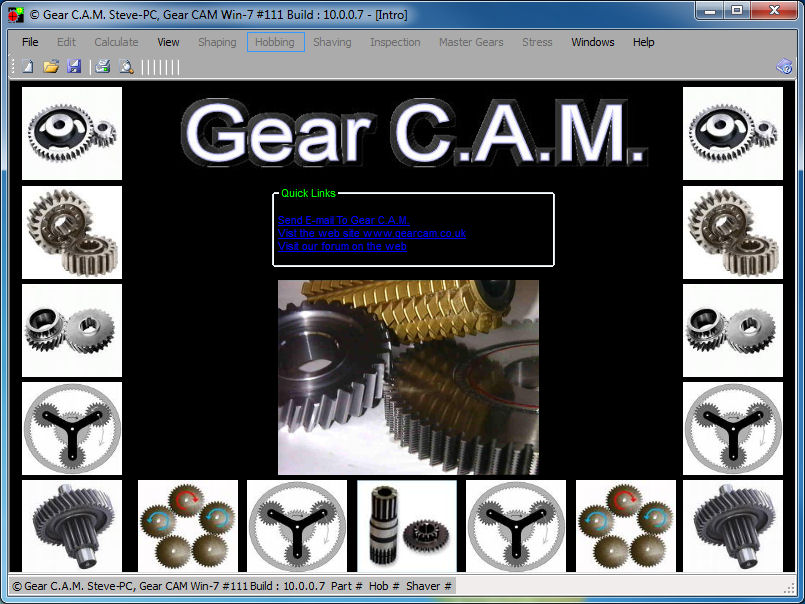Open the Edit menu
Image resolution: width=805 pixels, height=604 pixels.
66,42
